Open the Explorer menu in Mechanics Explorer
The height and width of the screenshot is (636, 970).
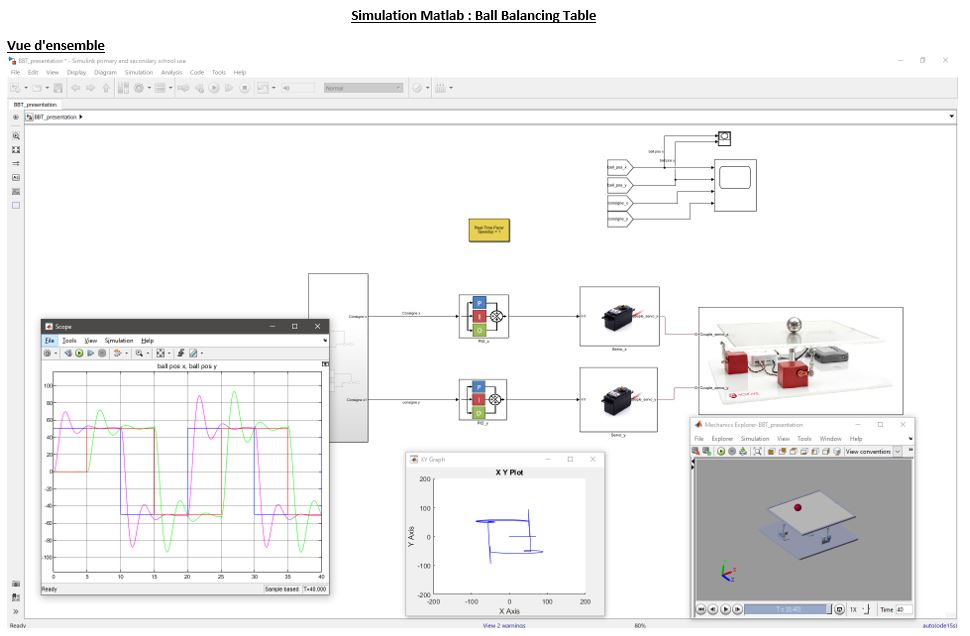click(722, 439)
